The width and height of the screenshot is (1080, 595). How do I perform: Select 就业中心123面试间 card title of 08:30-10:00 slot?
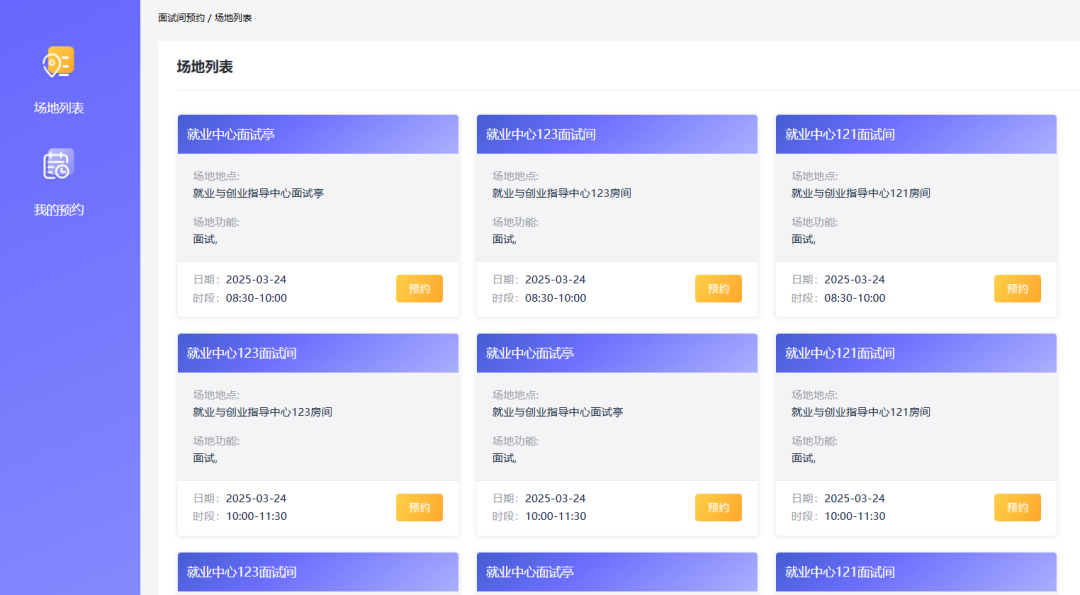[x=541, y=134]
